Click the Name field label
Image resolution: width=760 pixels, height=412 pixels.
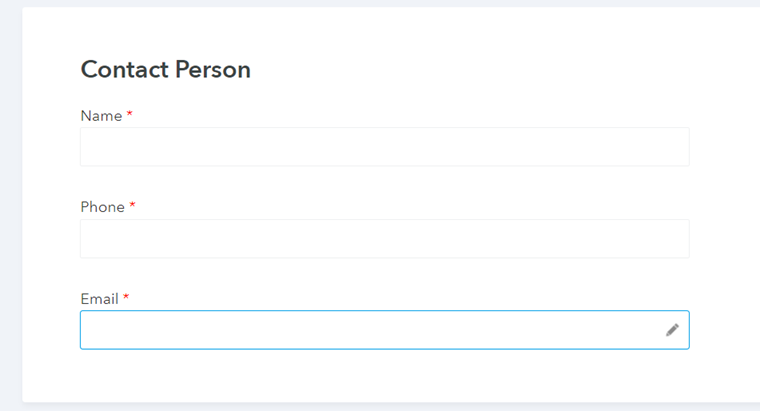click(101, 116)
